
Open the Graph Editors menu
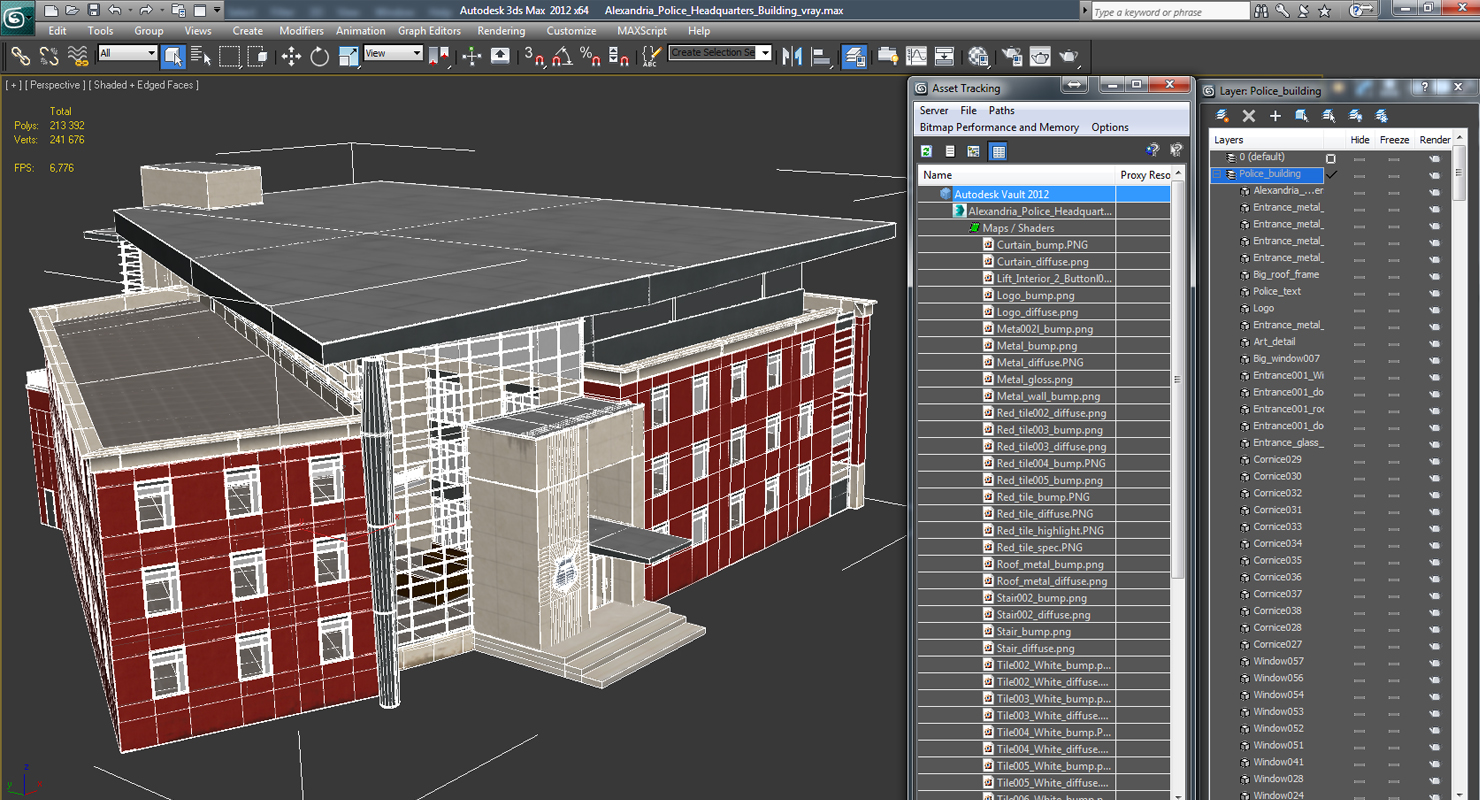click(429, 31)
